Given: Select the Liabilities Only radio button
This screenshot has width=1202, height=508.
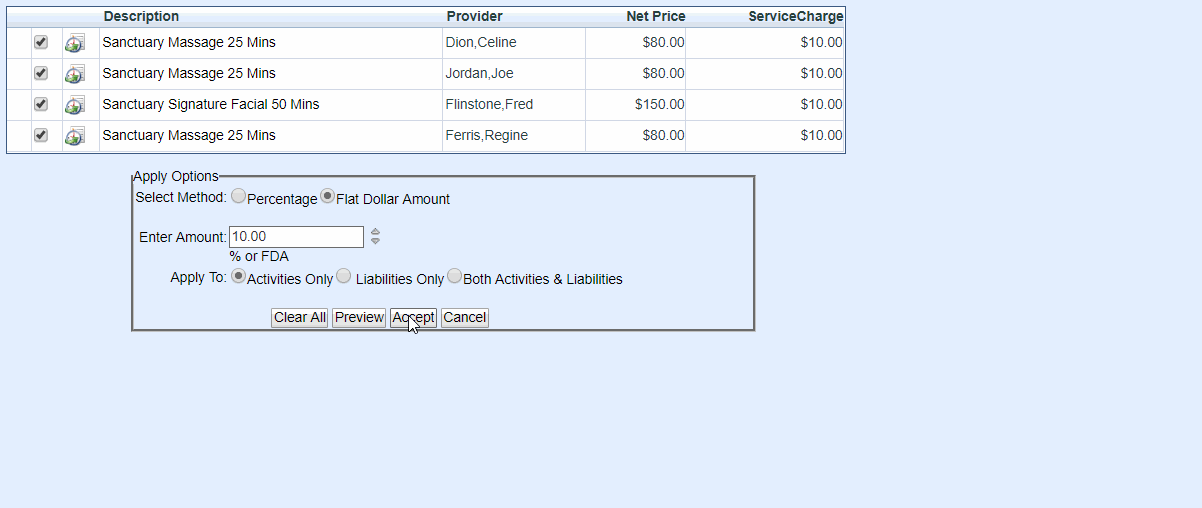Looking at the screenshot, I should [x=344, y=277].
